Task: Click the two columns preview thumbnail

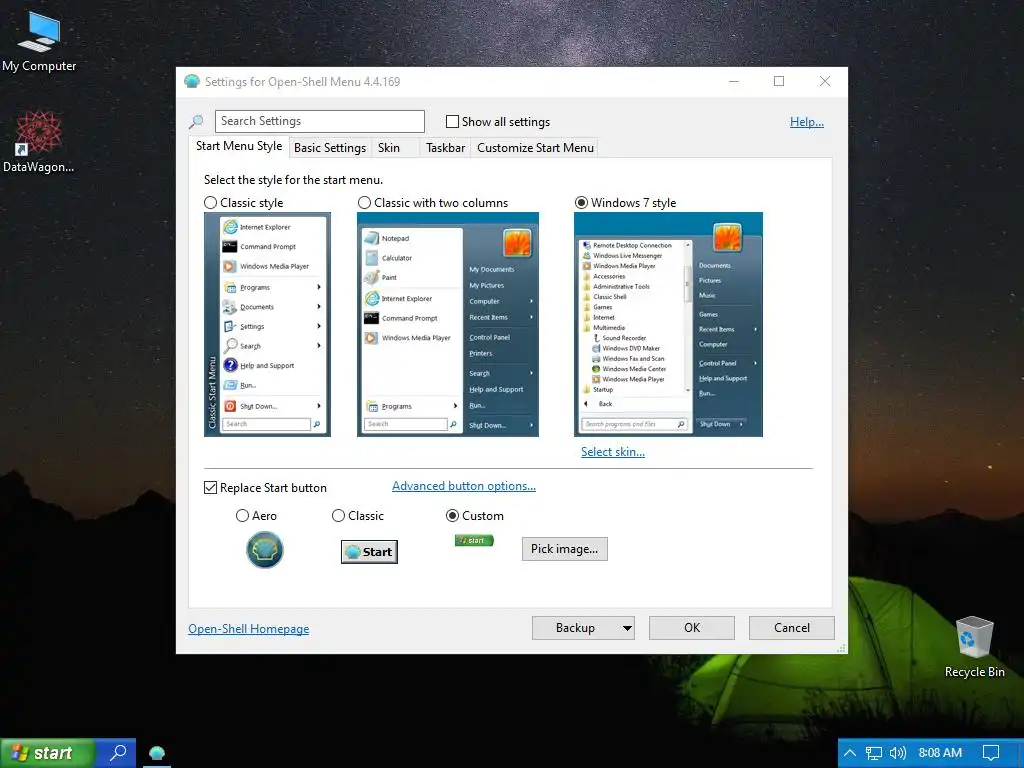Action: [x=447, y=325]
